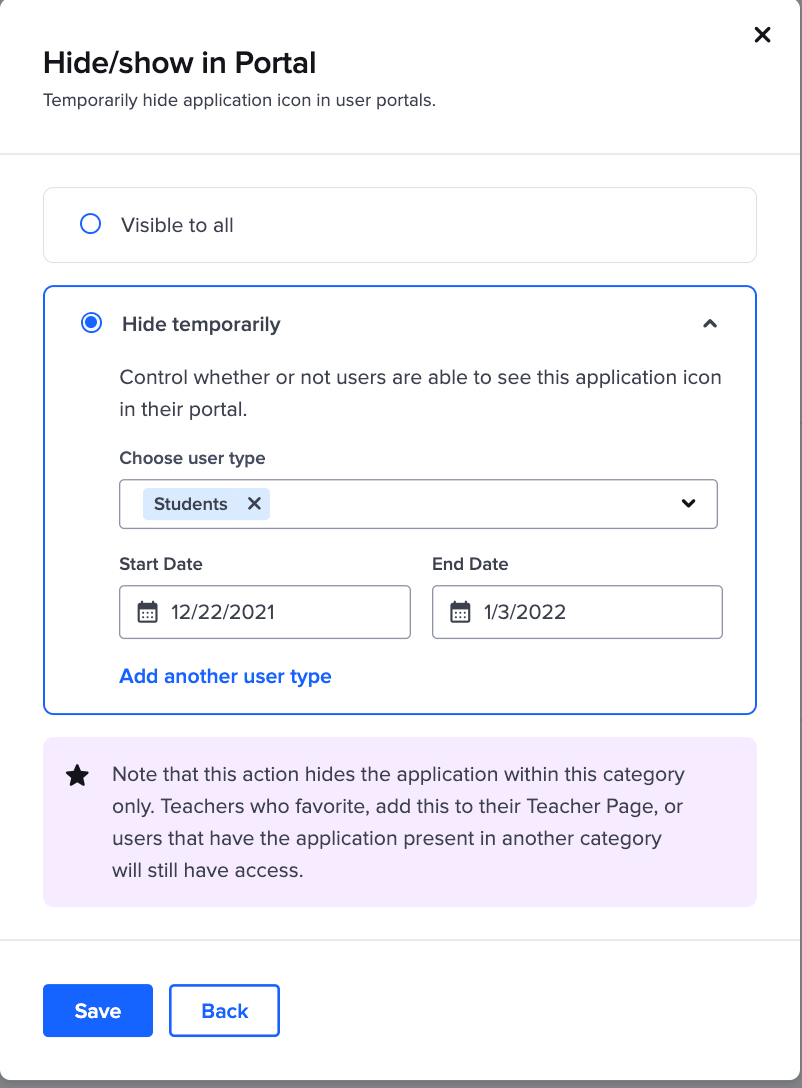Close the Hide/show in Portal dialog
802x1088 pixels.
762,35
